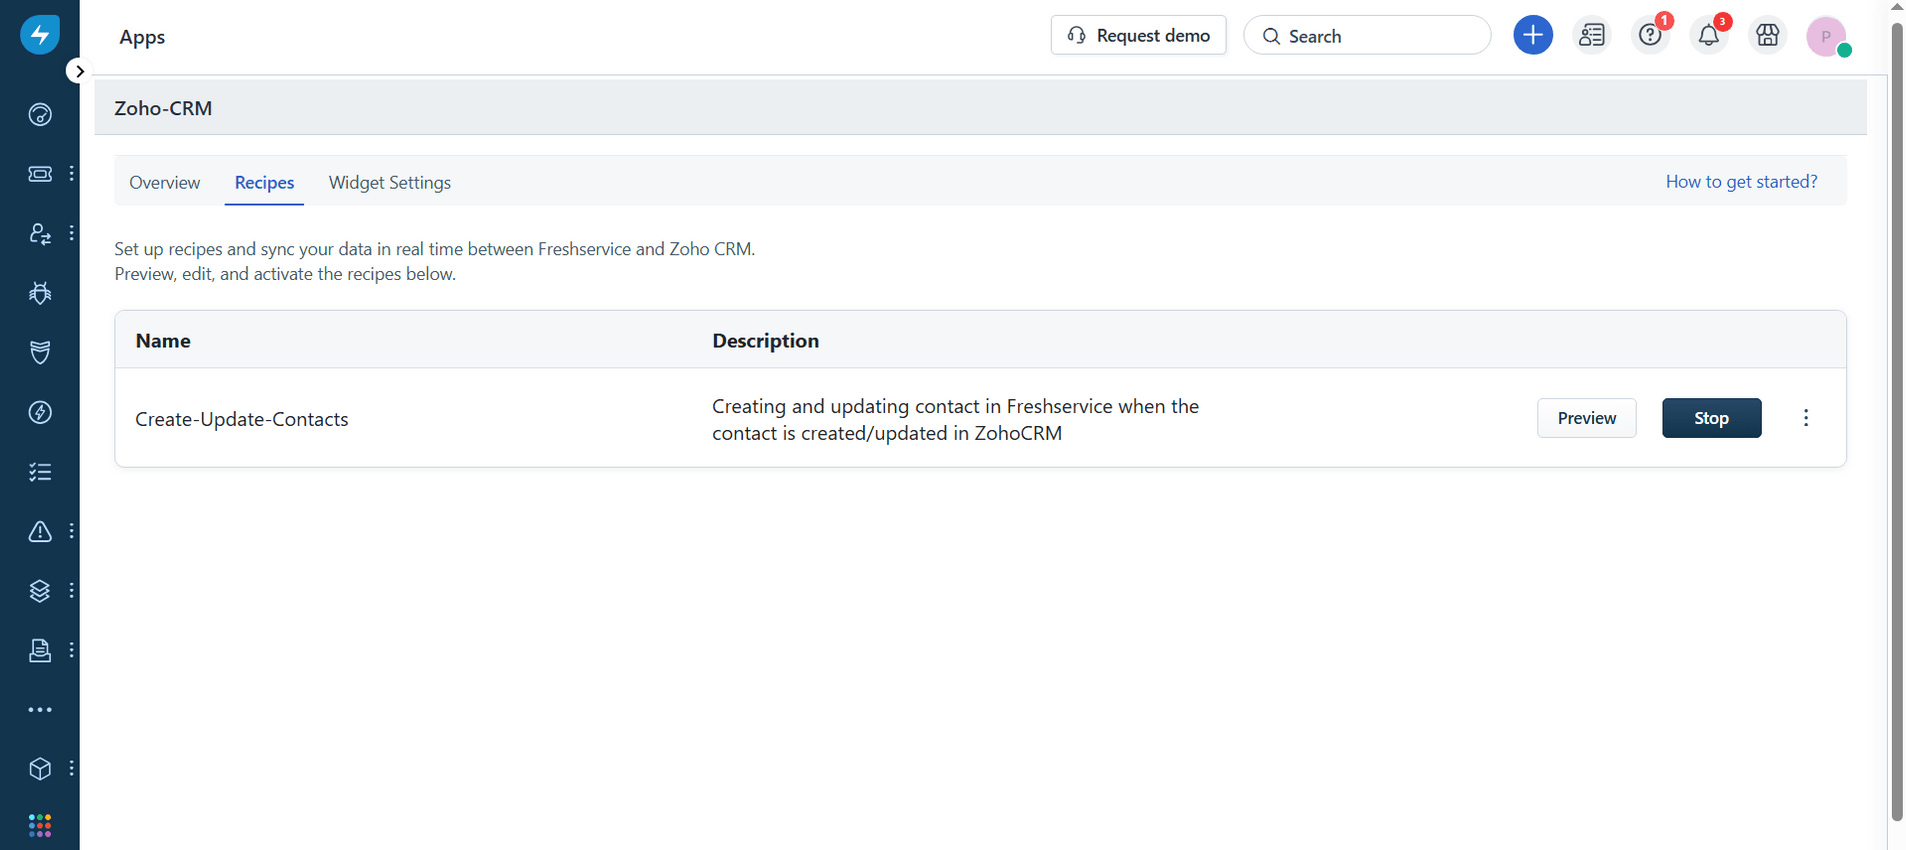The image size is (1906, 850).
Task: Open the user-swap icon in sidebar
Action: pyautogui.click(x=40, y=233)
